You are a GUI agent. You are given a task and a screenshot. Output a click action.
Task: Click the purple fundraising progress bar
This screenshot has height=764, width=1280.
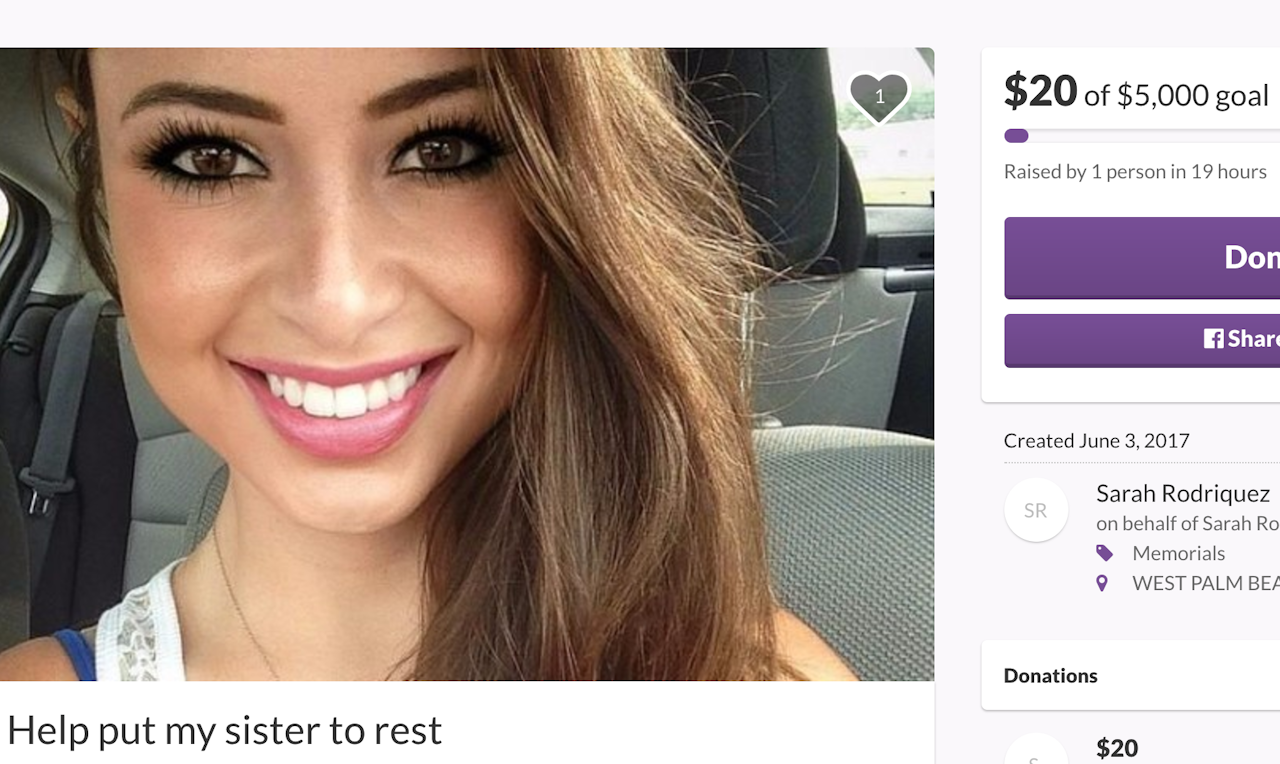(1142, 136)
